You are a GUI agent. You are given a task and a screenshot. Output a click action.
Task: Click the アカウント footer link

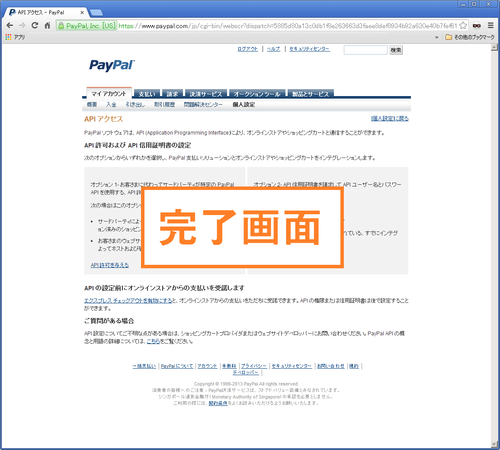pos(207,366)
